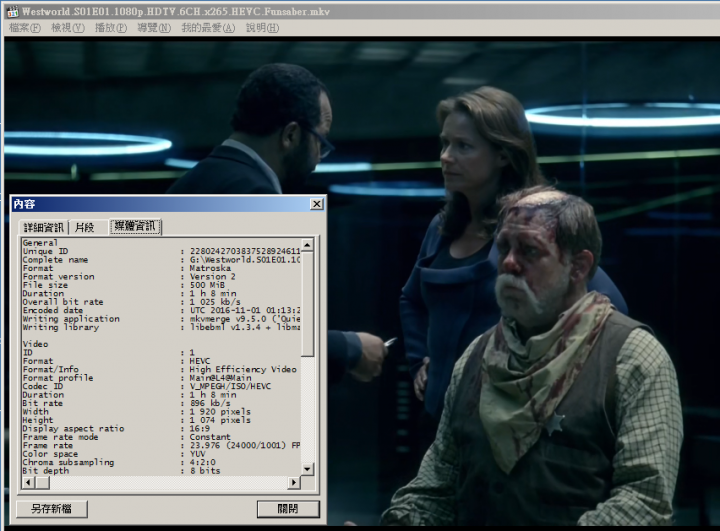Screen dimensions: 720x531
Task: Click the '16:9' aspect ratio value
Action: pos(200,429)
